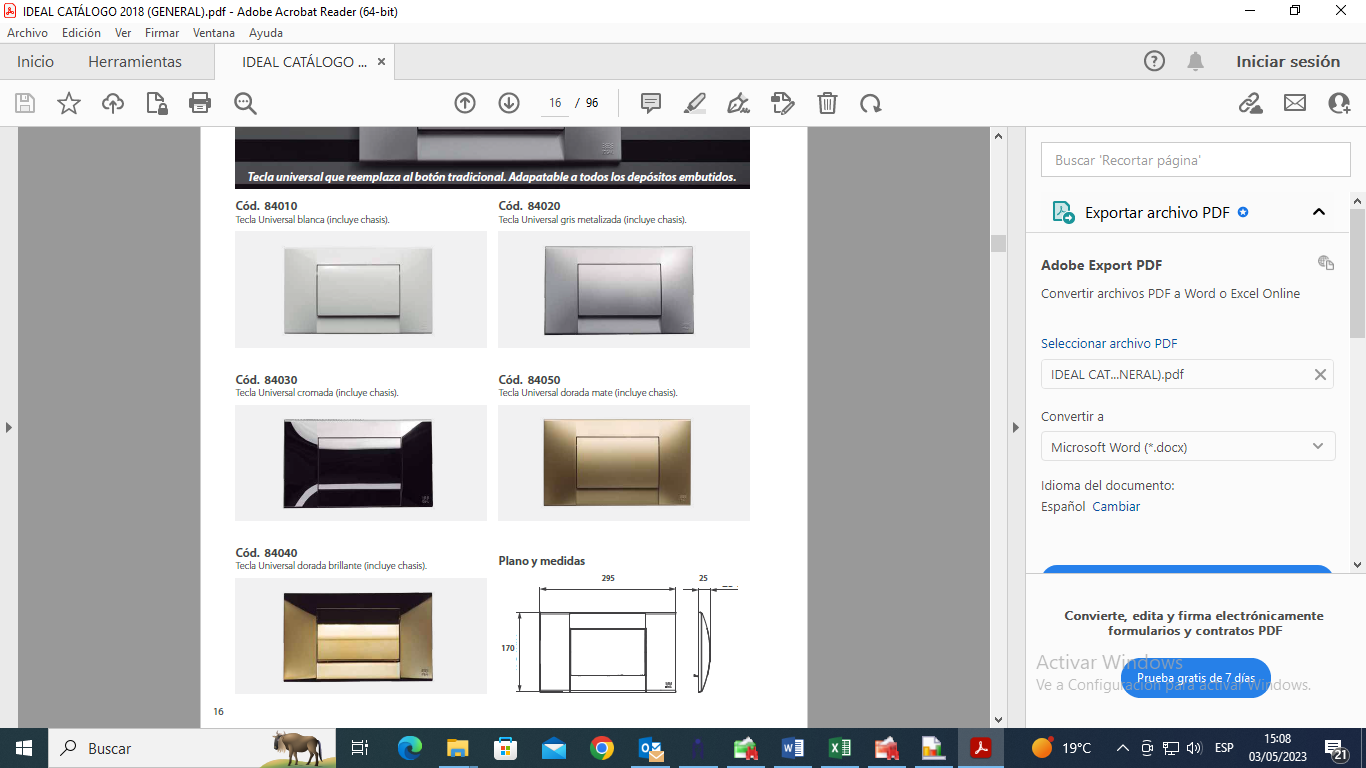Collapse the Exportar archivo PDF section
The height and width of the screenshot is (768, 1366).
tap(1319, 212)
